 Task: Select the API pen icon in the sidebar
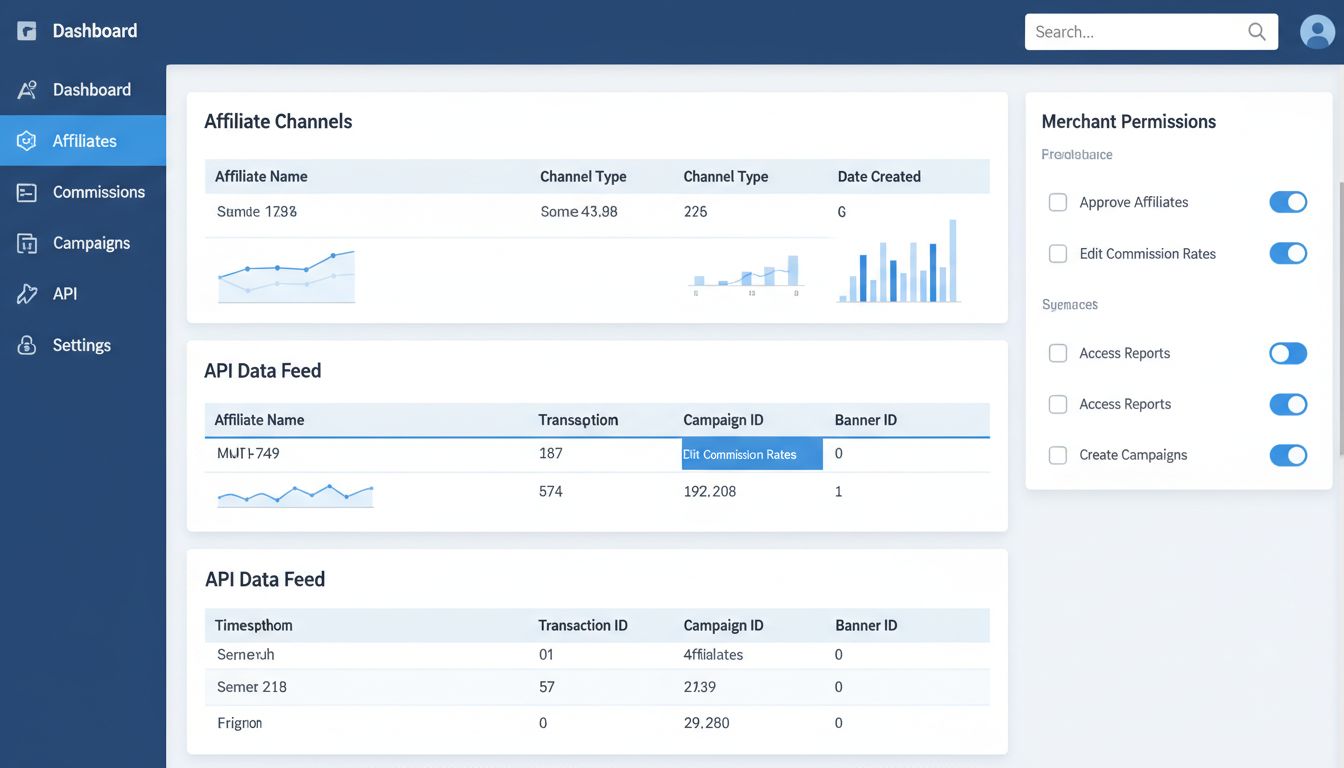click(25, 293)
